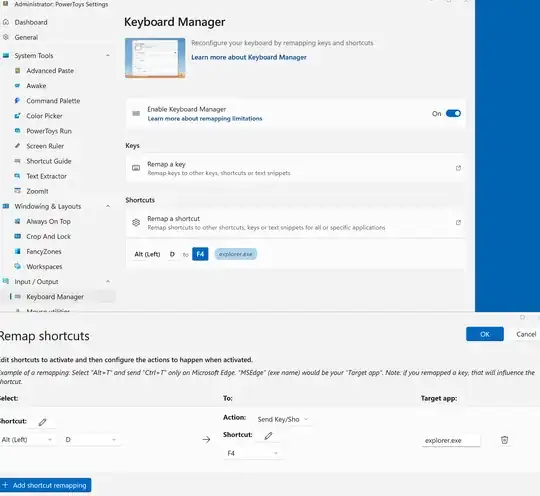Screen dimensions: 540x496
Task: Click Learn more about Keyboard Manager link
Action: (249, 57)
